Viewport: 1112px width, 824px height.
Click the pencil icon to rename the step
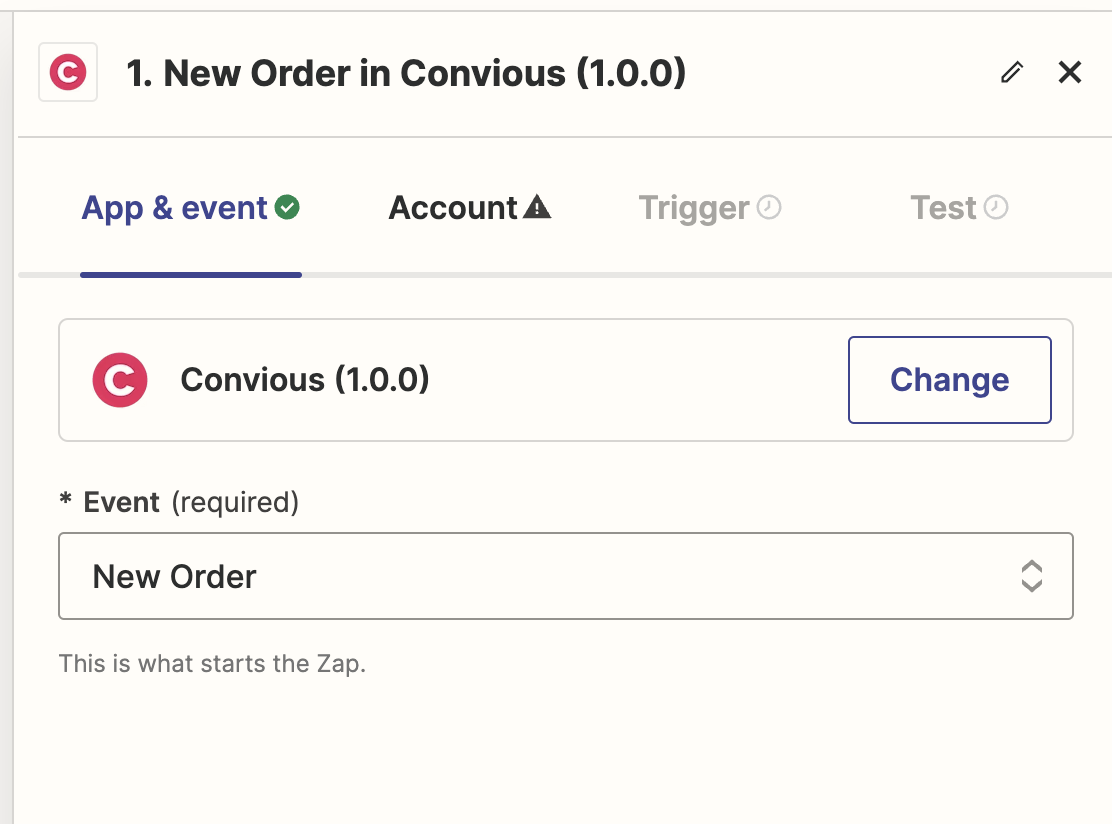pyautogui.click(x=1012, y=72)
